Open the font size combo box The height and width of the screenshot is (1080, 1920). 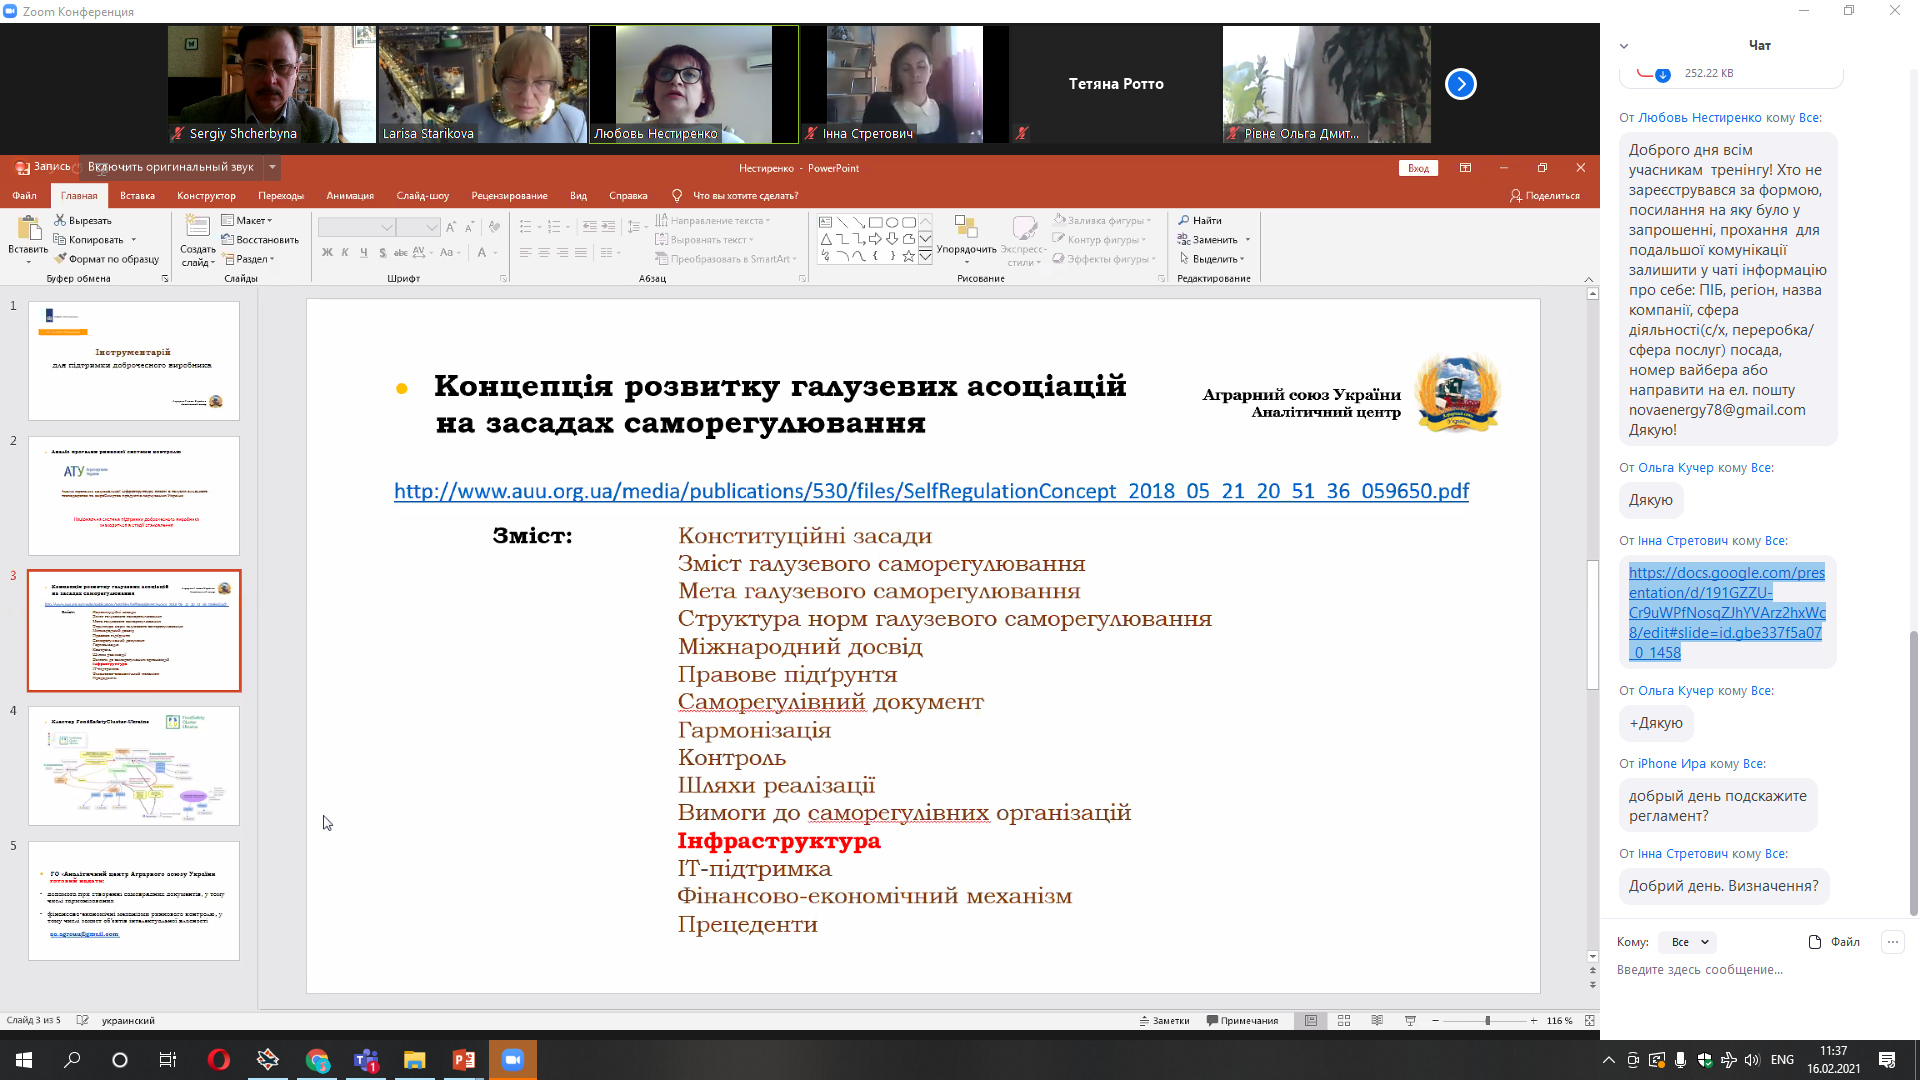coord(418,227)
